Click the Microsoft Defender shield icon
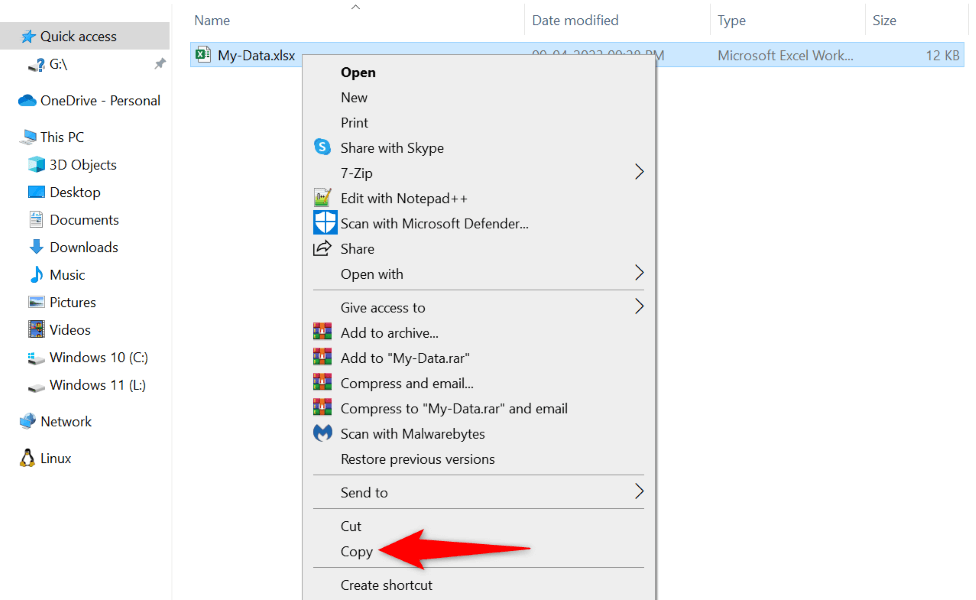 click(x=322, y=222)
